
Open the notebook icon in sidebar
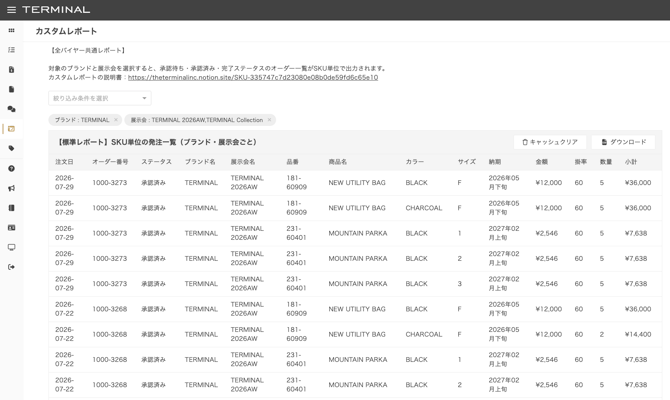coord(12,208)
